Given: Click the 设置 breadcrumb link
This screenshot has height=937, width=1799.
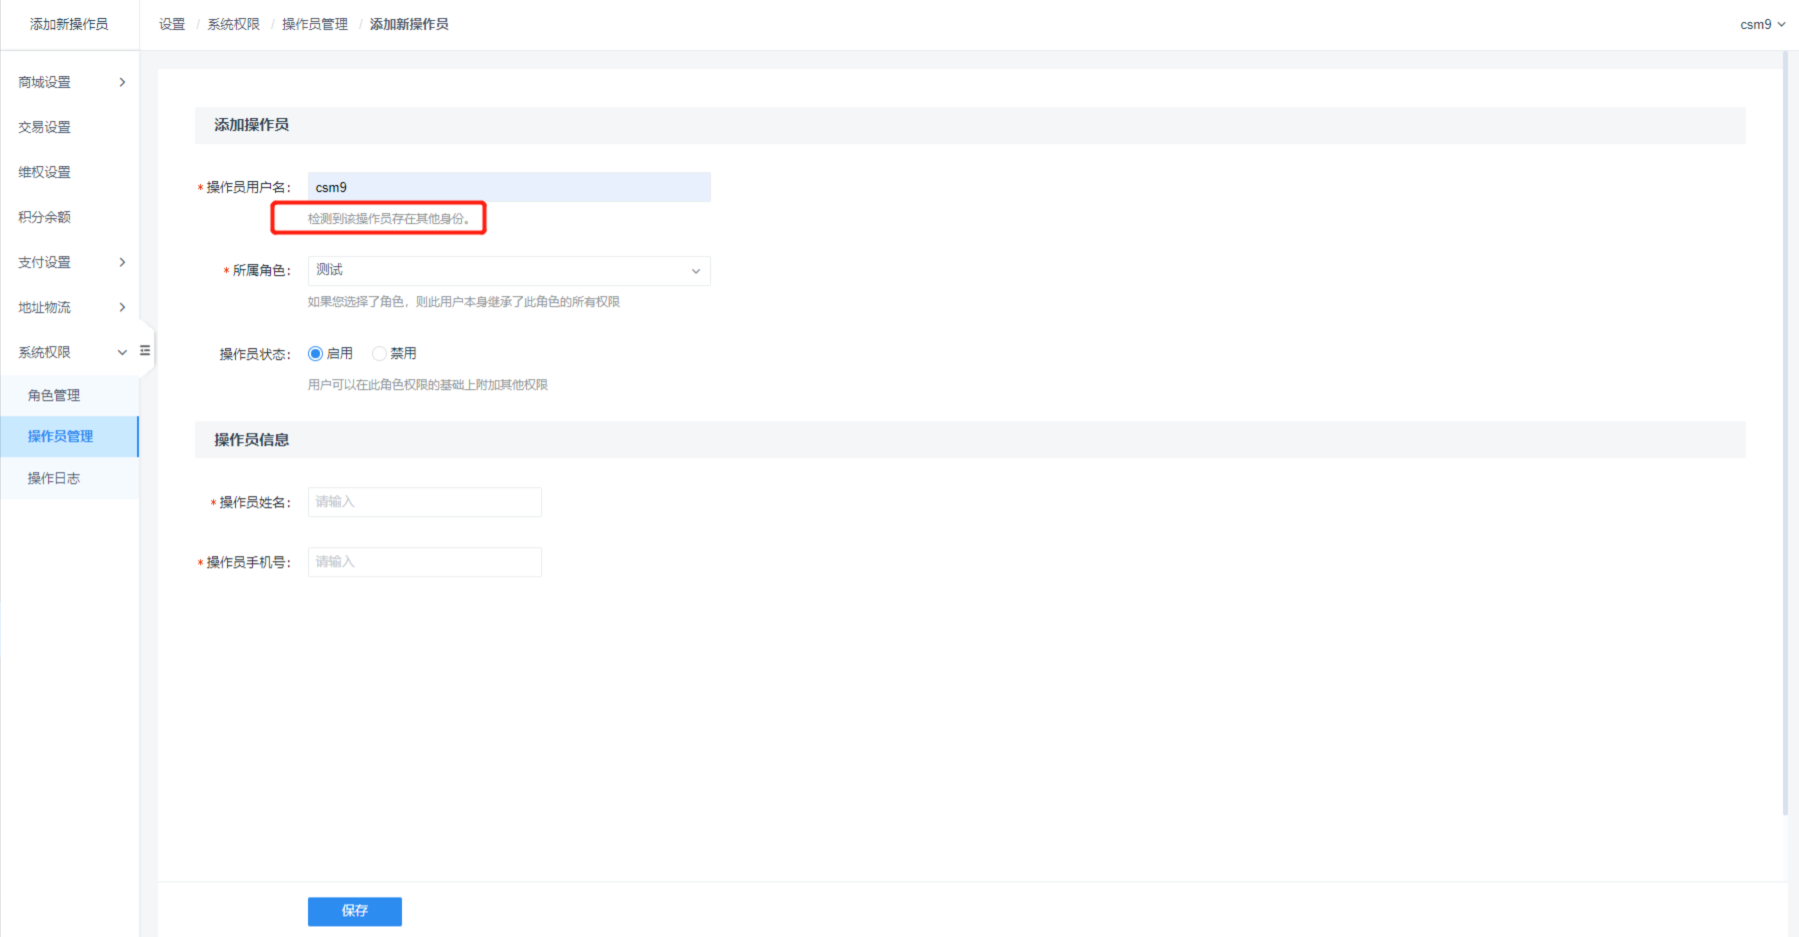Looking at the screenshot, I should (172, 24).
